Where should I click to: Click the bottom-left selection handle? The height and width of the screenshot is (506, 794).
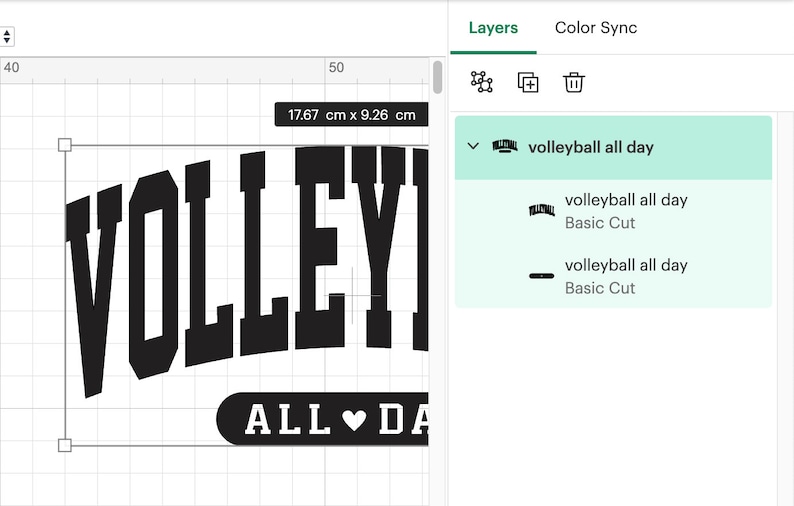click(65, 445)
